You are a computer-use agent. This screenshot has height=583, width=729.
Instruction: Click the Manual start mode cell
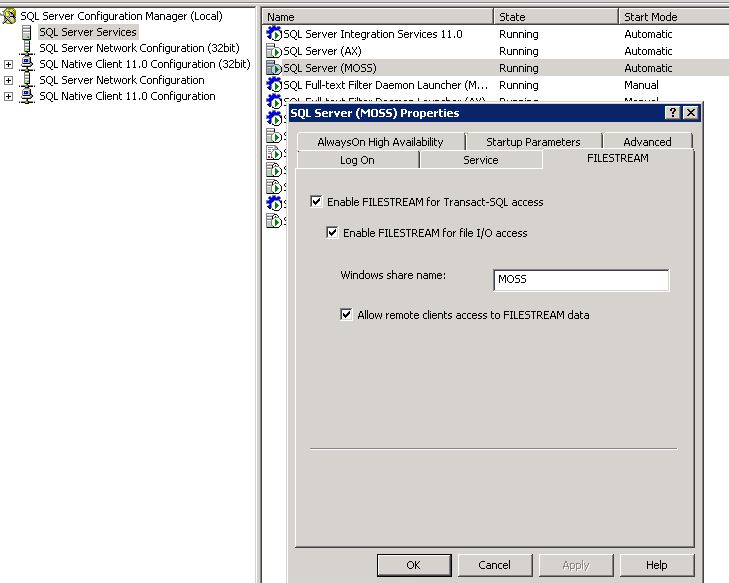tap(641, 85)
